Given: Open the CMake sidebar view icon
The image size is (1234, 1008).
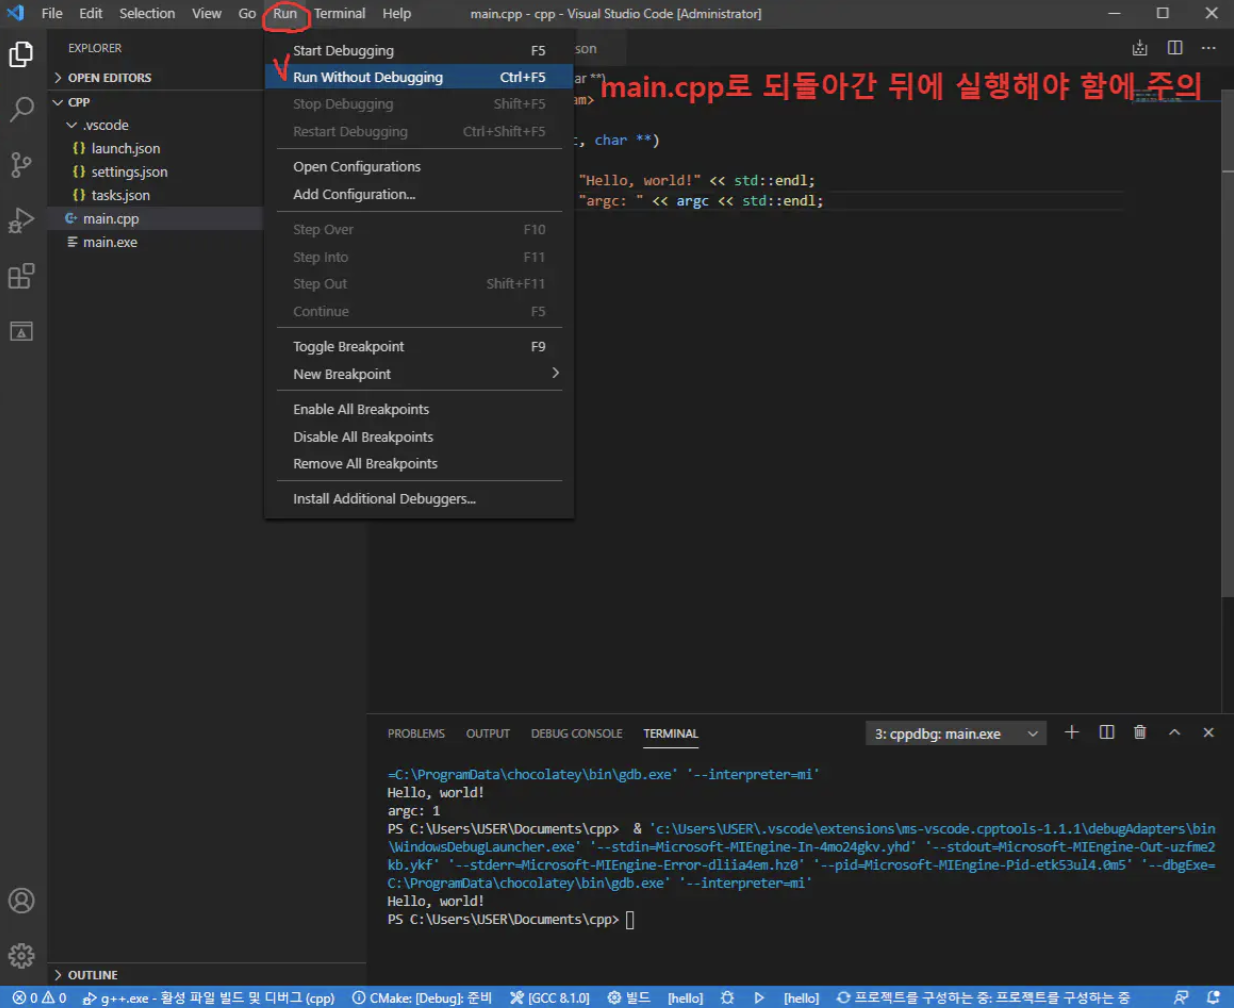Looking at the screenshot, I should coord(21,331).
